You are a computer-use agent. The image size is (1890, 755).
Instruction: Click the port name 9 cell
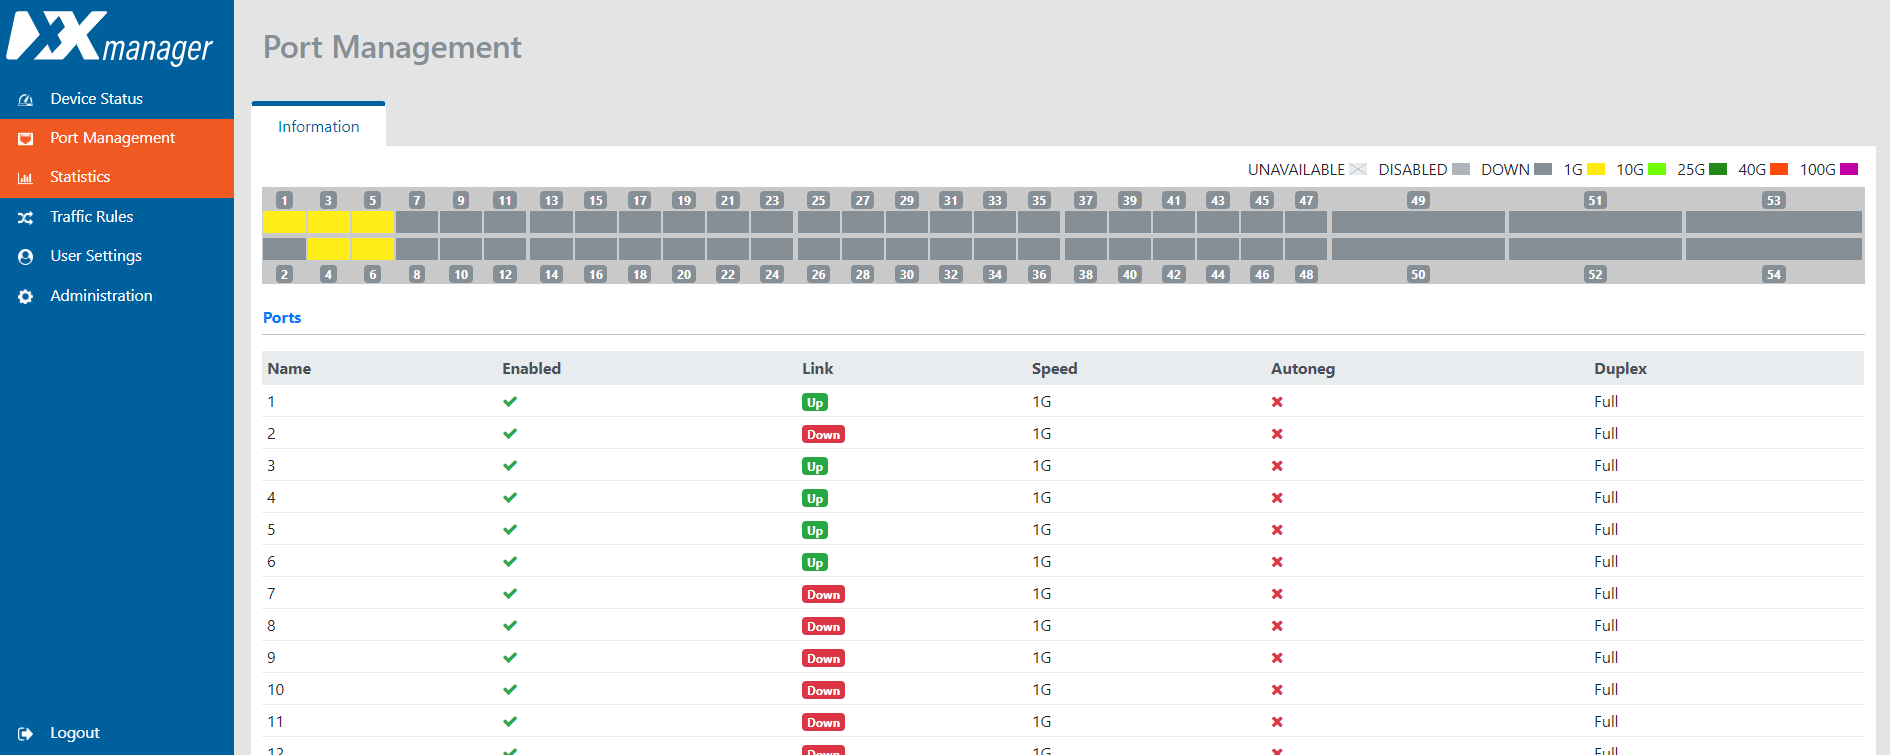coord(271,658)
